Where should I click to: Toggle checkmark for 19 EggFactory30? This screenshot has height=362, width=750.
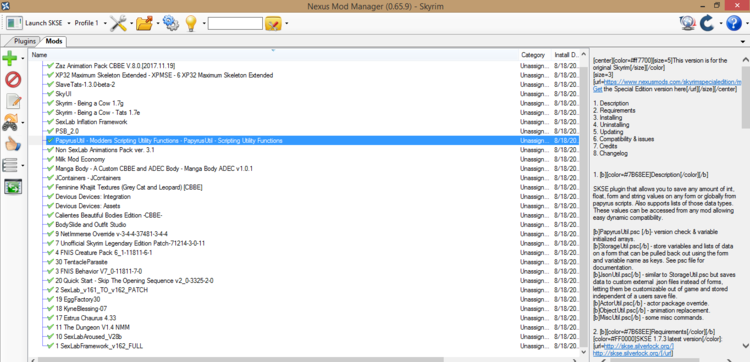pos(51,299)
